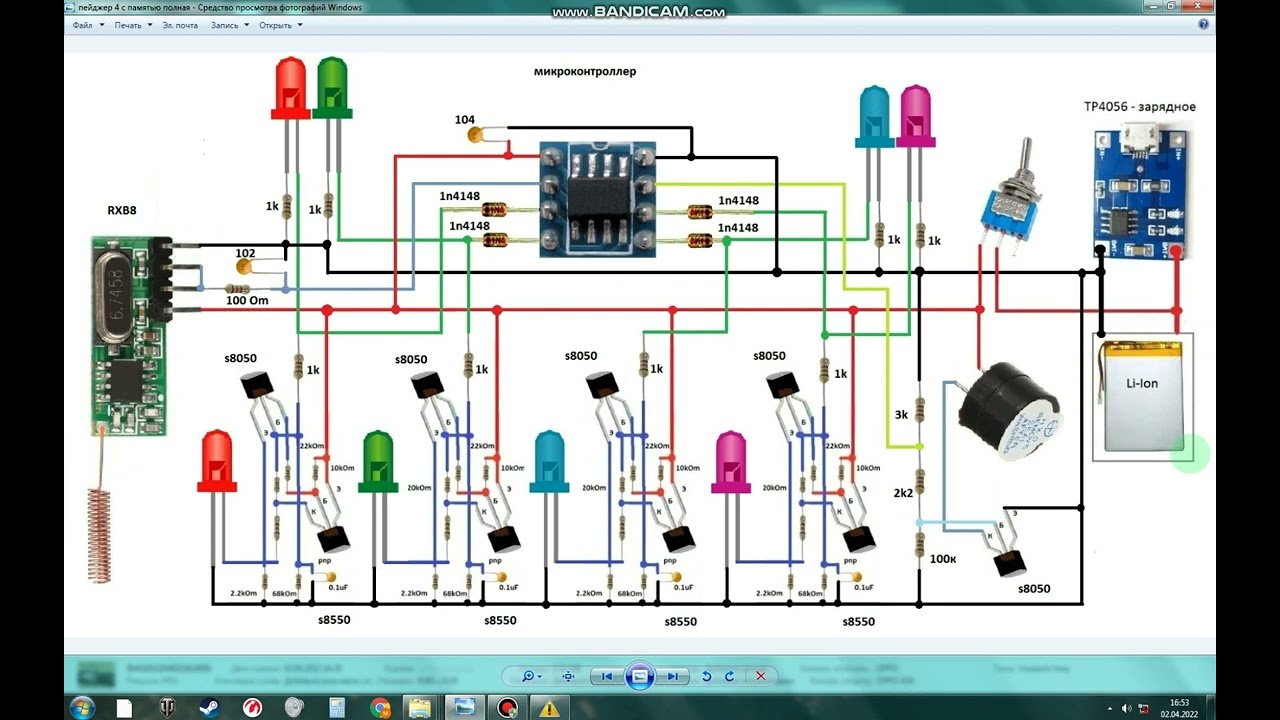Open the gray sphere taskbar icon

coord(296,708)
